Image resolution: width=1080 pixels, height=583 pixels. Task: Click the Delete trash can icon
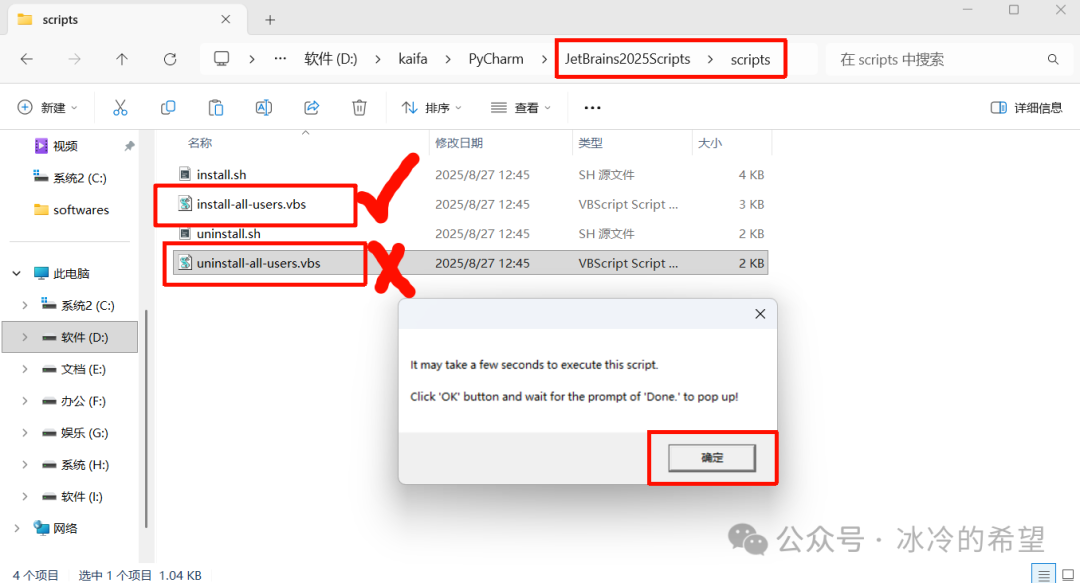(x=360, y=108)
